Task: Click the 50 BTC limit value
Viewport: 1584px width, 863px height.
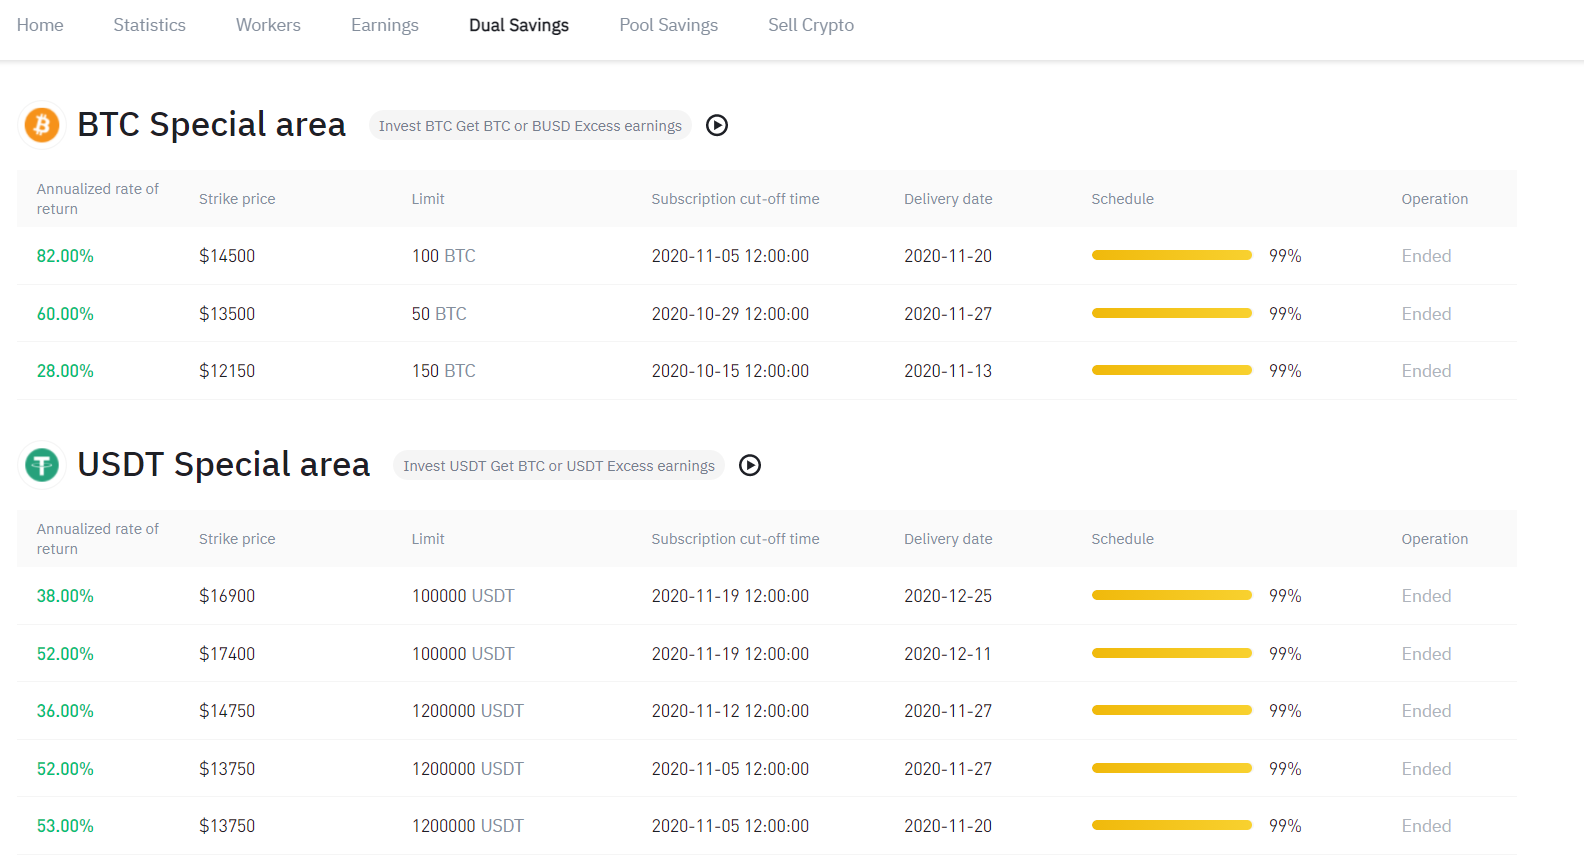Action: pyautogui.click(x=439, y=314)
